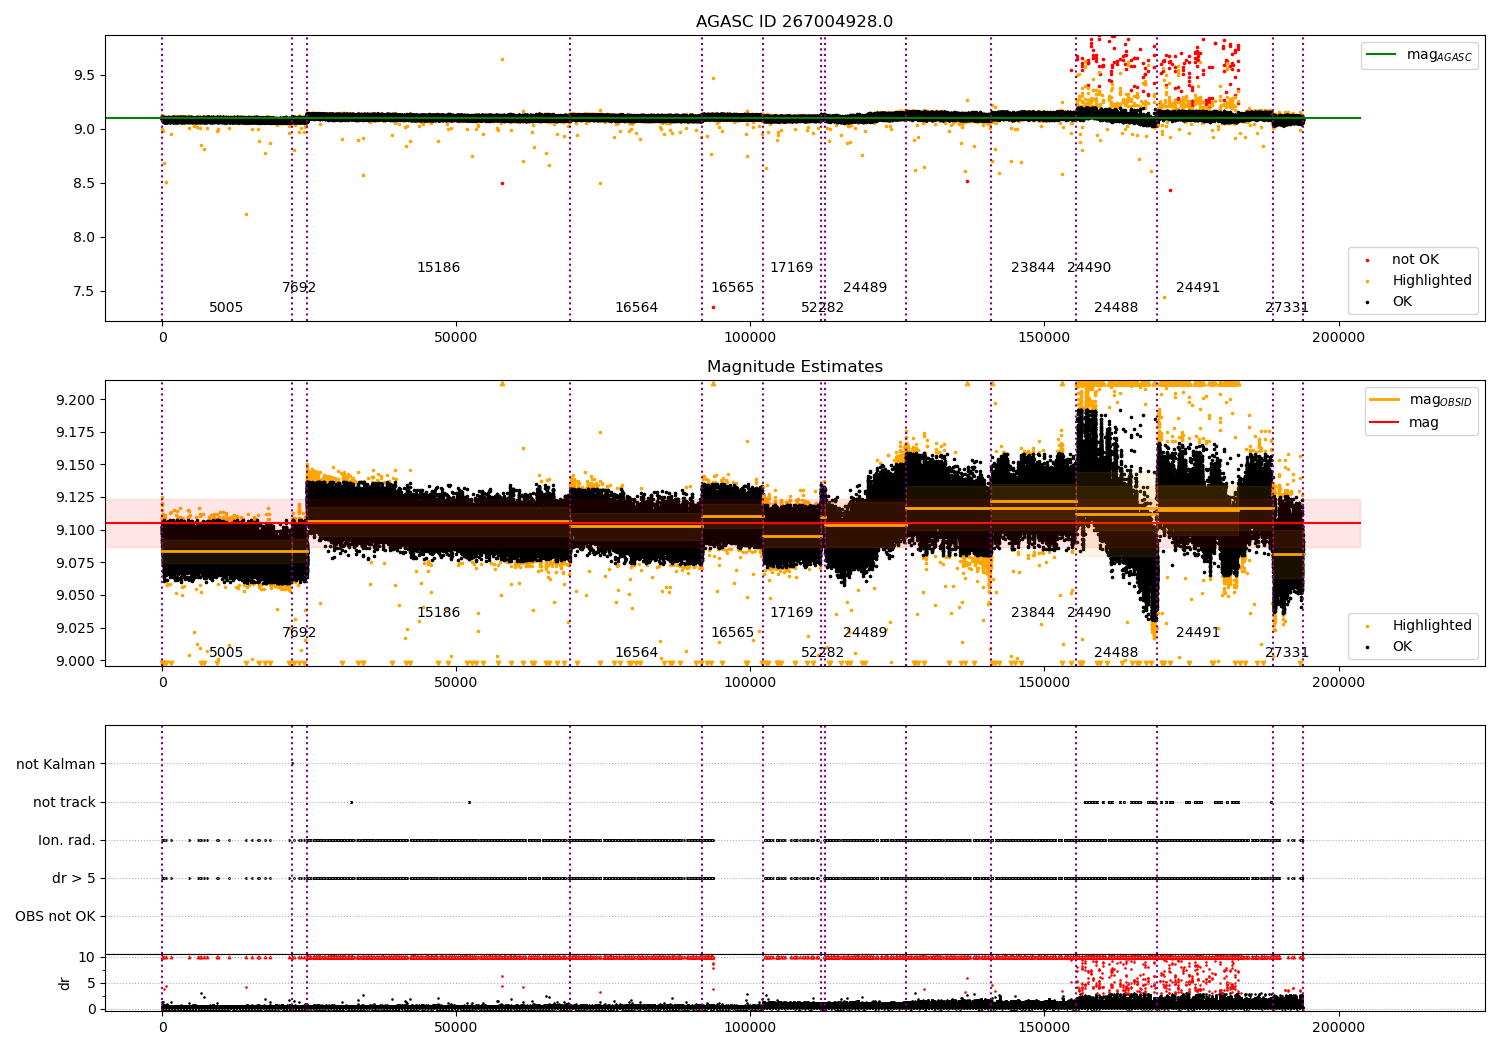This screenshot has height=1050, width=1500.
Task: Click obsid label 15186 in Magnitude Estimates plot
Action: tap(438, 613)
